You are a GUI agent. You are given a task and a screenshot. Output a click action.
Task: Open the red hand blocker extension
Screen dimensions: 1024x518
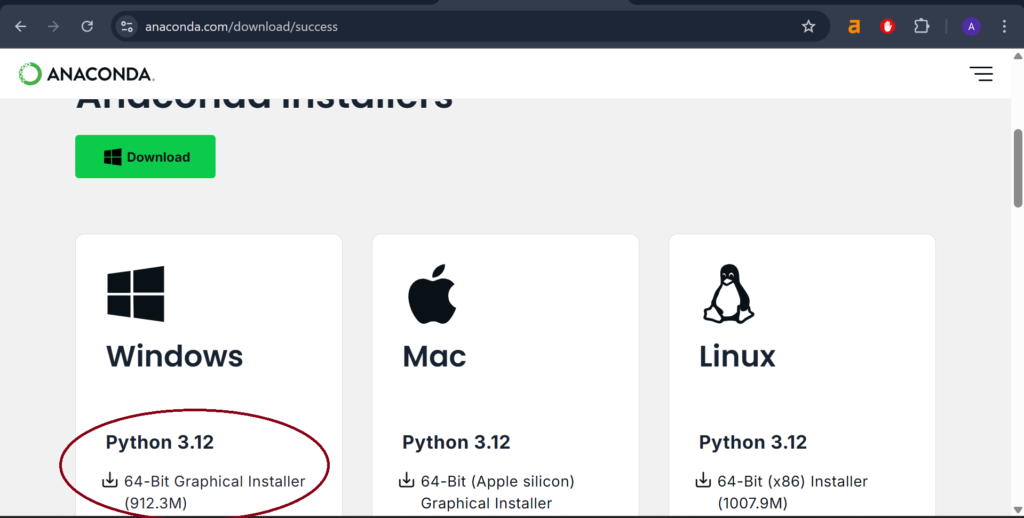point(887,27)
